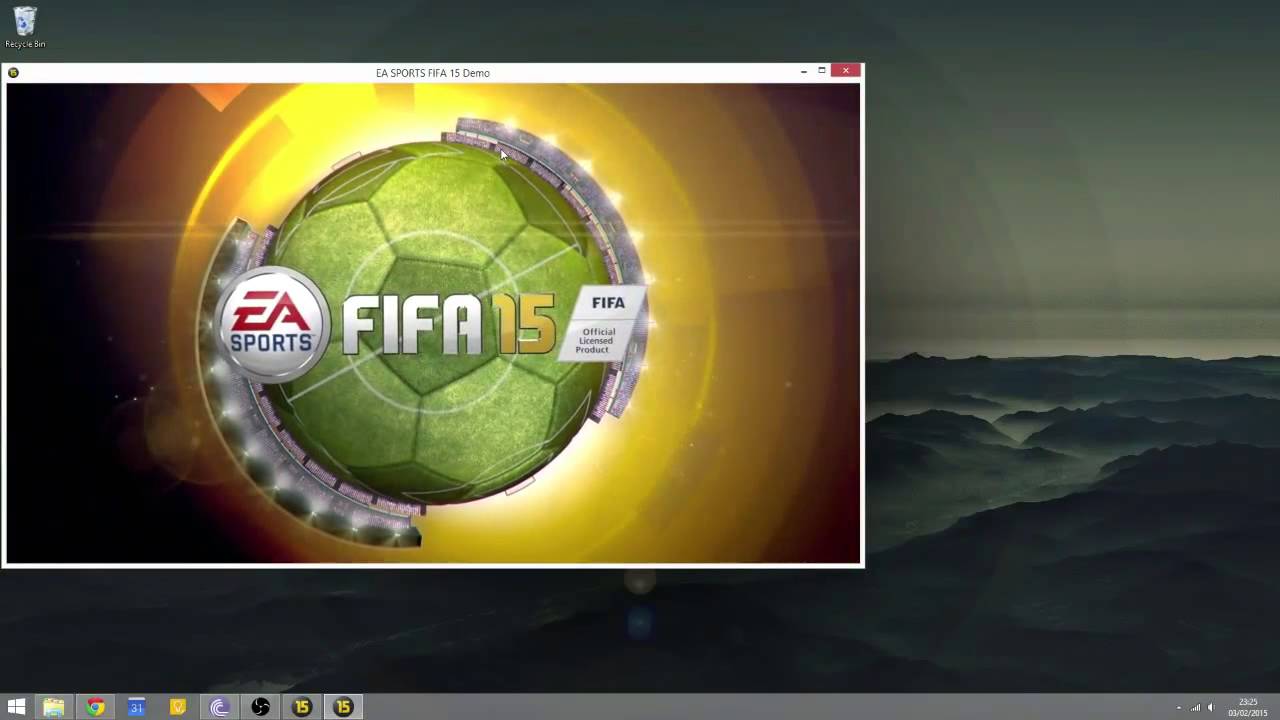The width and height of the screenshot is (1280, 720).
Task: Launch File Explorer from the taskbar
Action: (x=54, y=707)
